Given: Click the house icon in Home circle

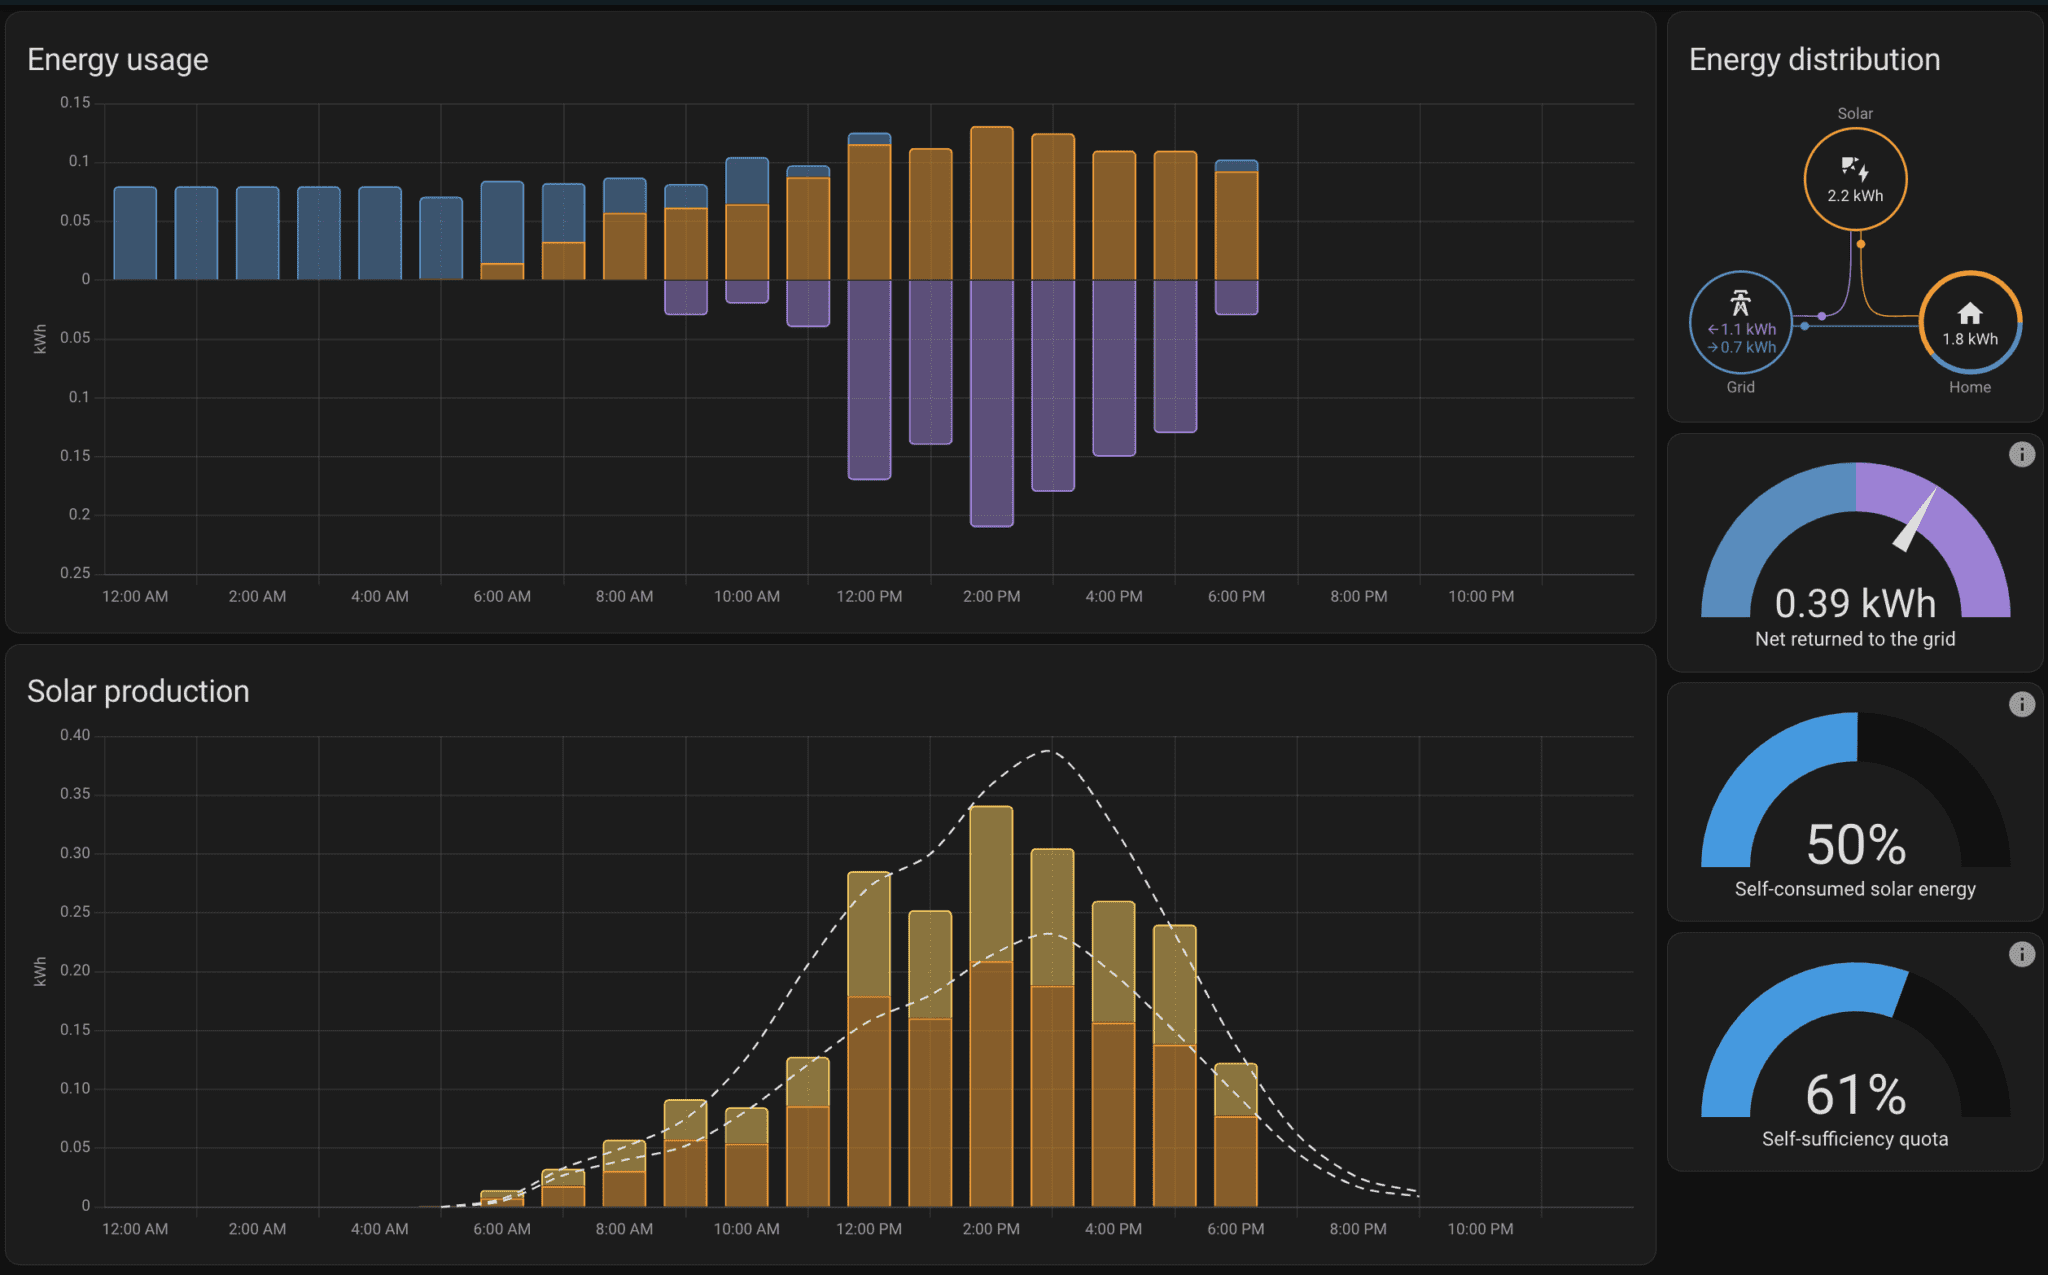Looking at the screenshot, I should [x=1969, y=314].
